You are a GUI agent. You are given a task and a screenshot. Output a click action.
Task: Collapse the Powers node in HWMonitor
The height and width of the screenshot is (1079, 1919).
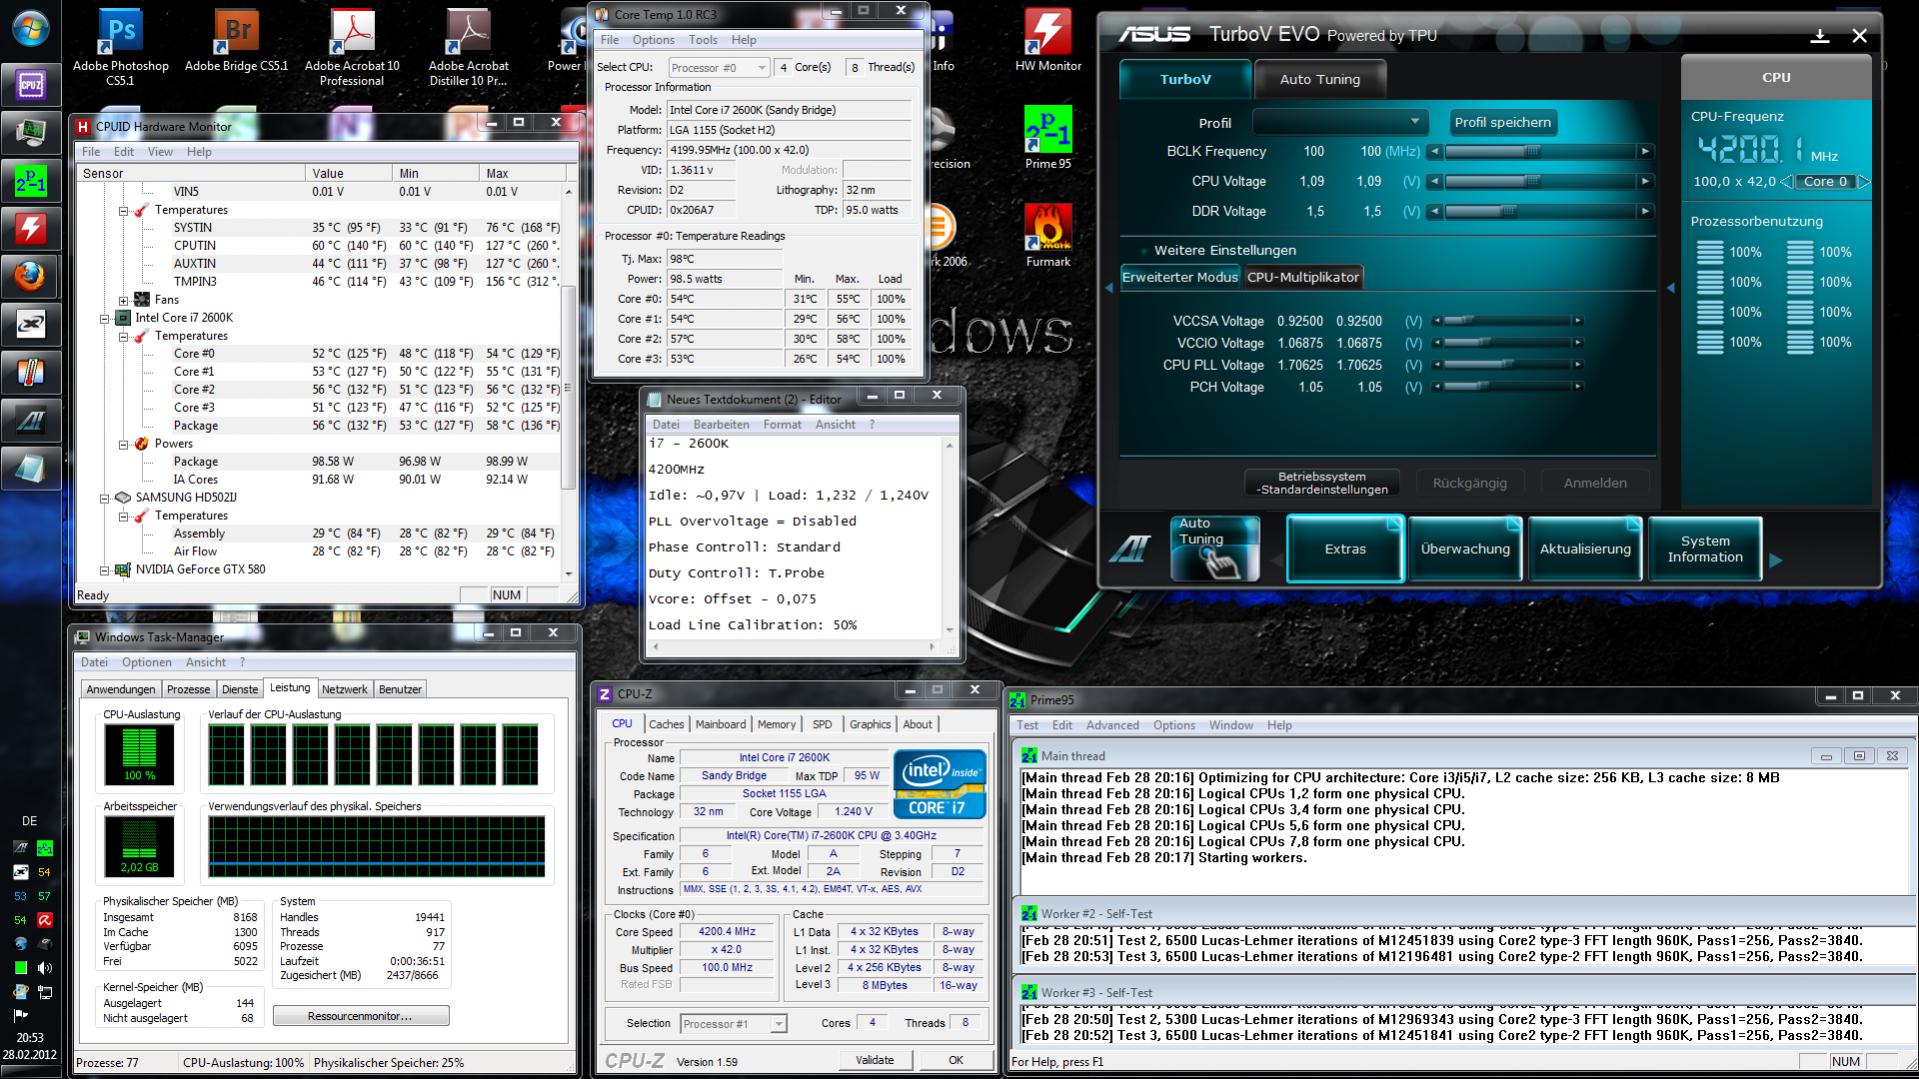point(123,444)
